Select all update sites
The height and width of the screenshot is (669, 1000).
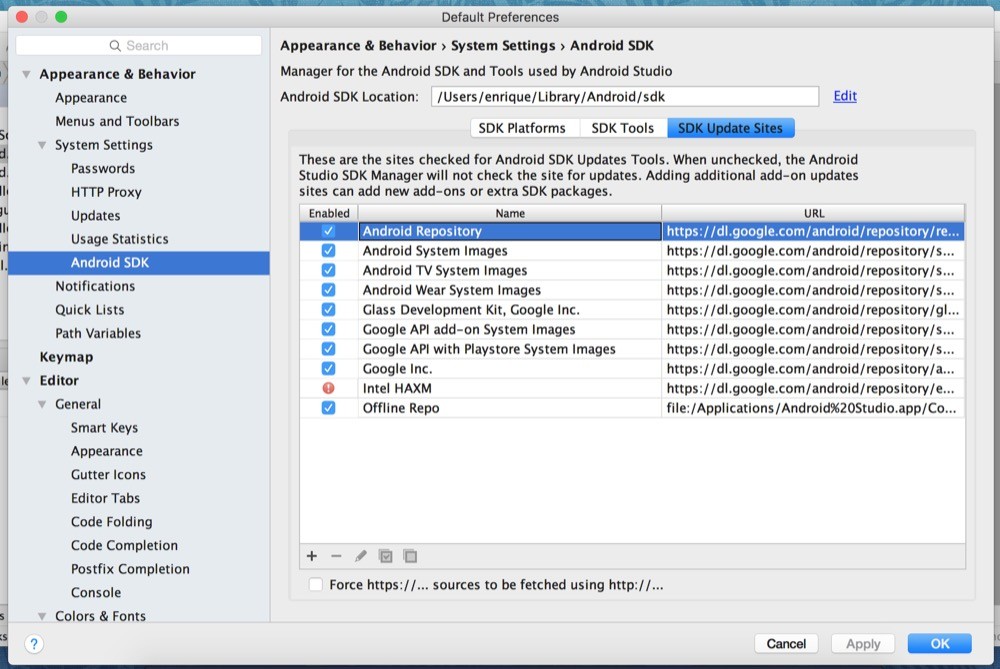pos(386,556)
